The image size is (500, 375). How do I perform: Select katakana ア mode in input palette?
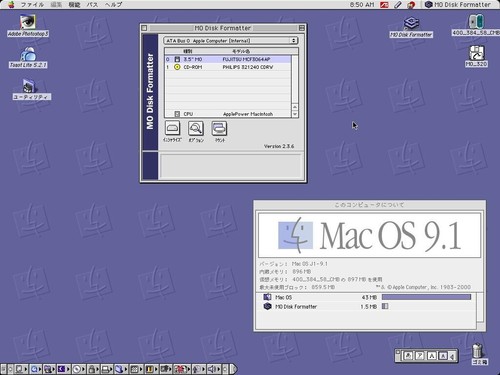(420, 356)
